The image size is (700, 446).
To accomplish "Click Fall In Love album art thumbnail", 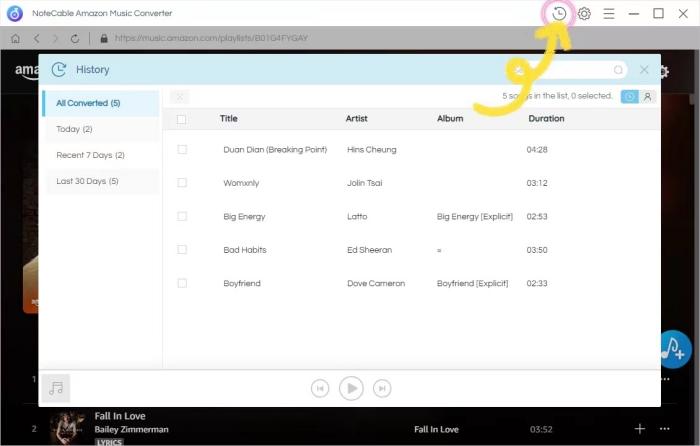I will (67, 428).
